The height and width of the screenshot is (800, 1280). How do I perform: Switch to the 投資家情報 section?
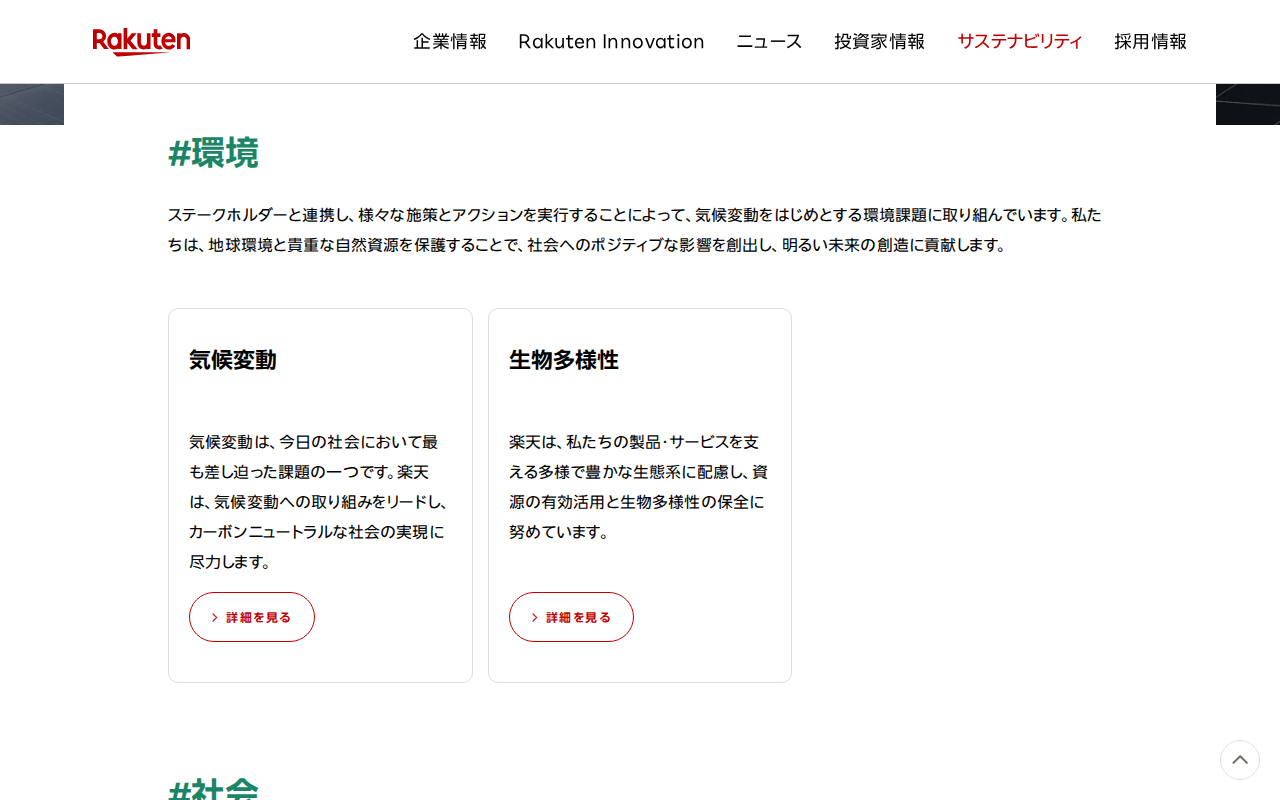[879, 41]
